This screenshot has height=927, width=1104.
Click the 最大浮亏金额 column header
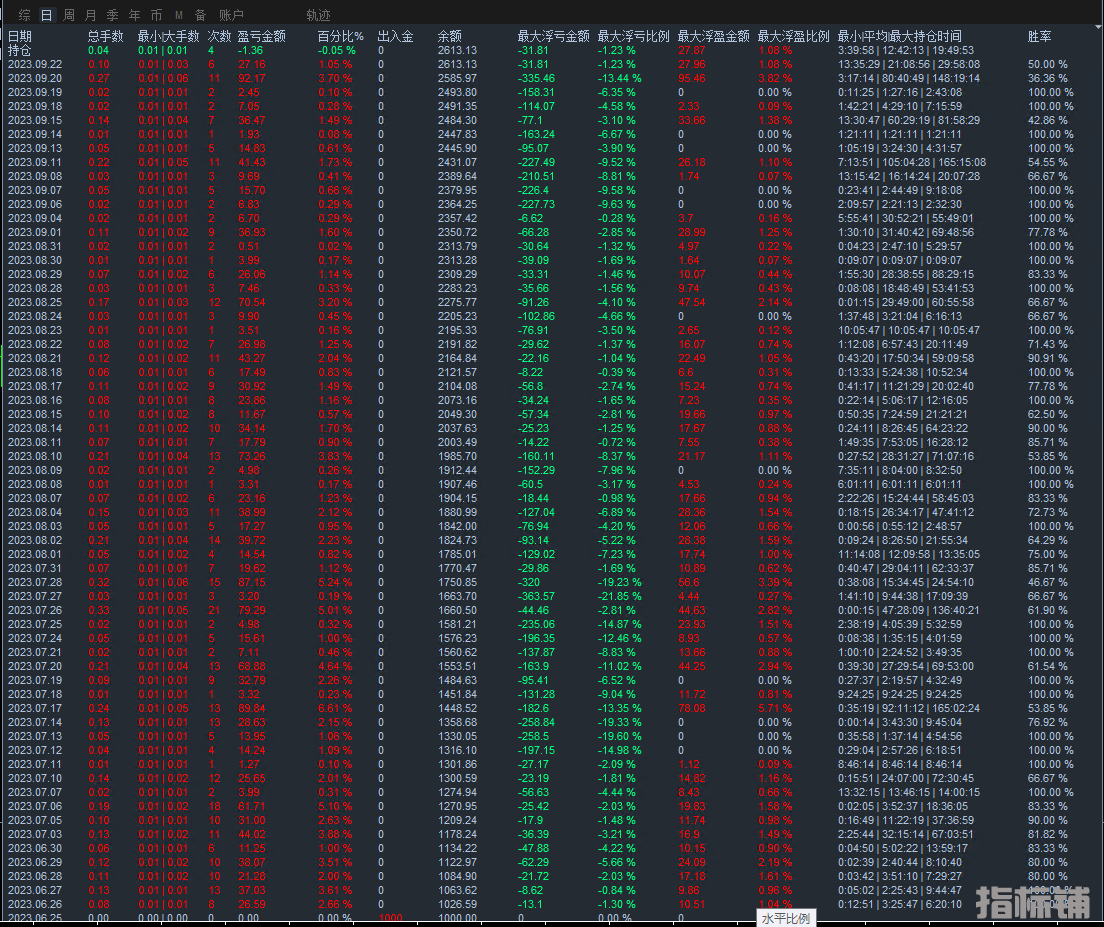tap(553, 36)
